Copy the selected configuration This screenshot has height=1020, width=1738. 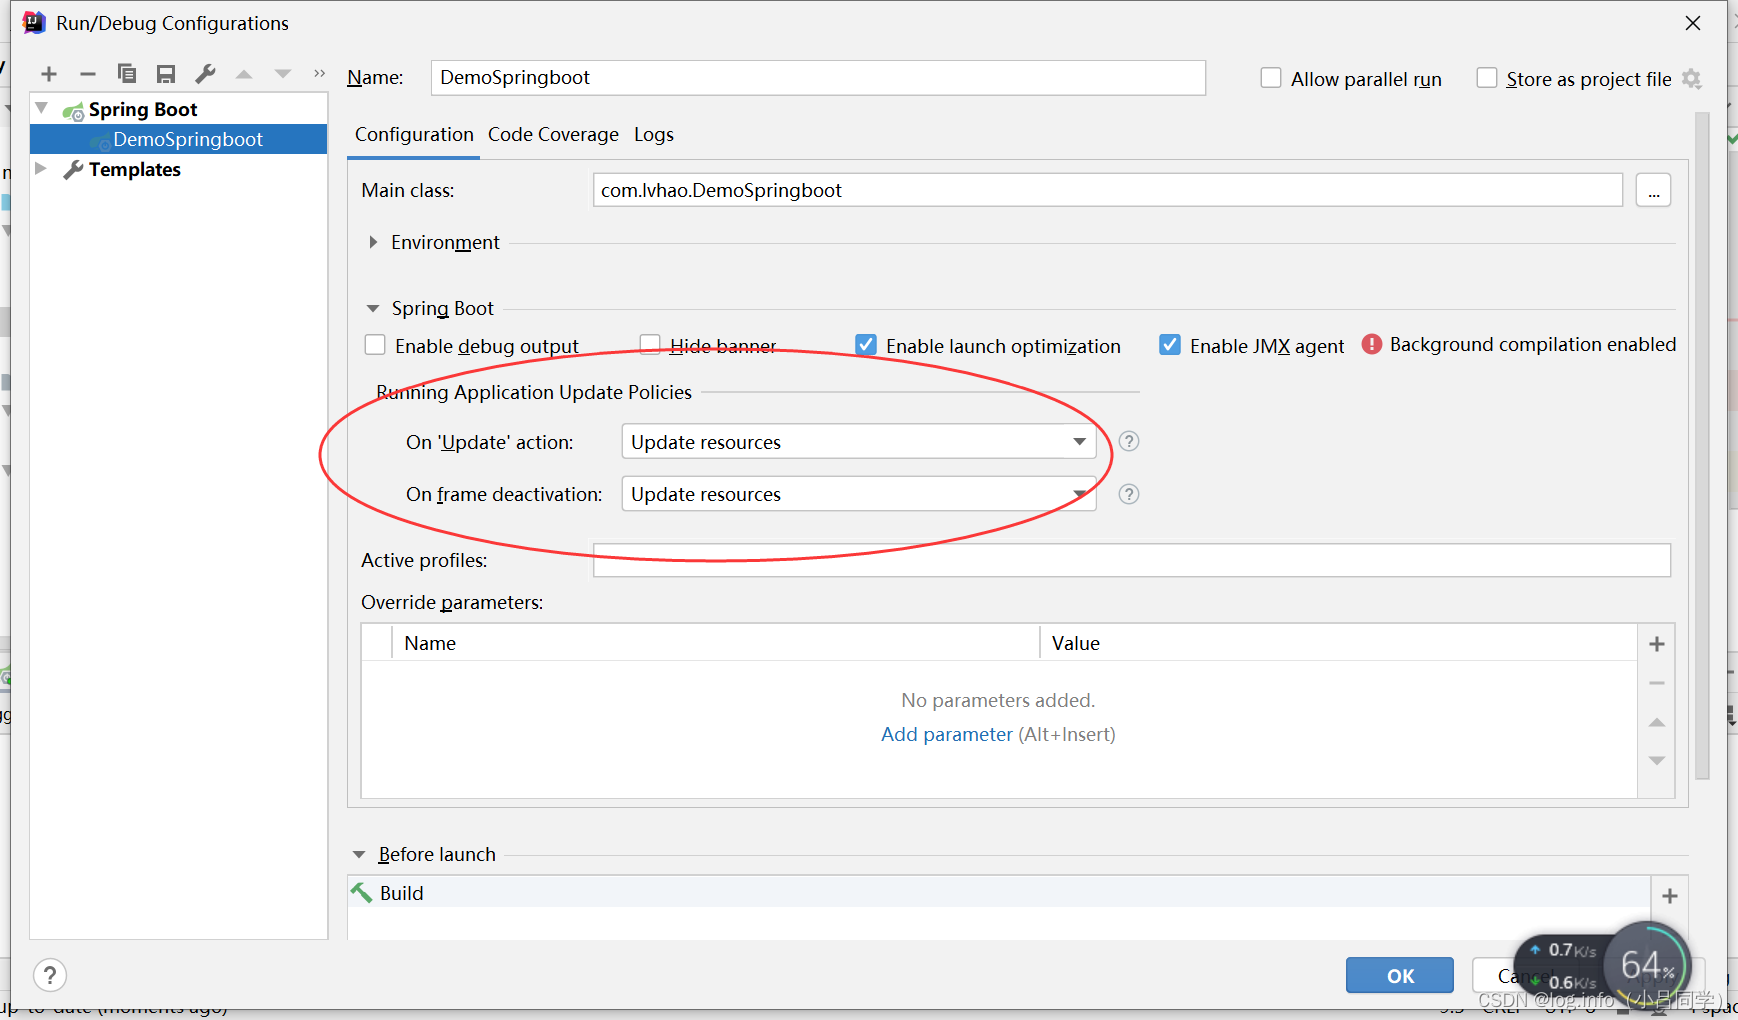(x=127, y=74)
